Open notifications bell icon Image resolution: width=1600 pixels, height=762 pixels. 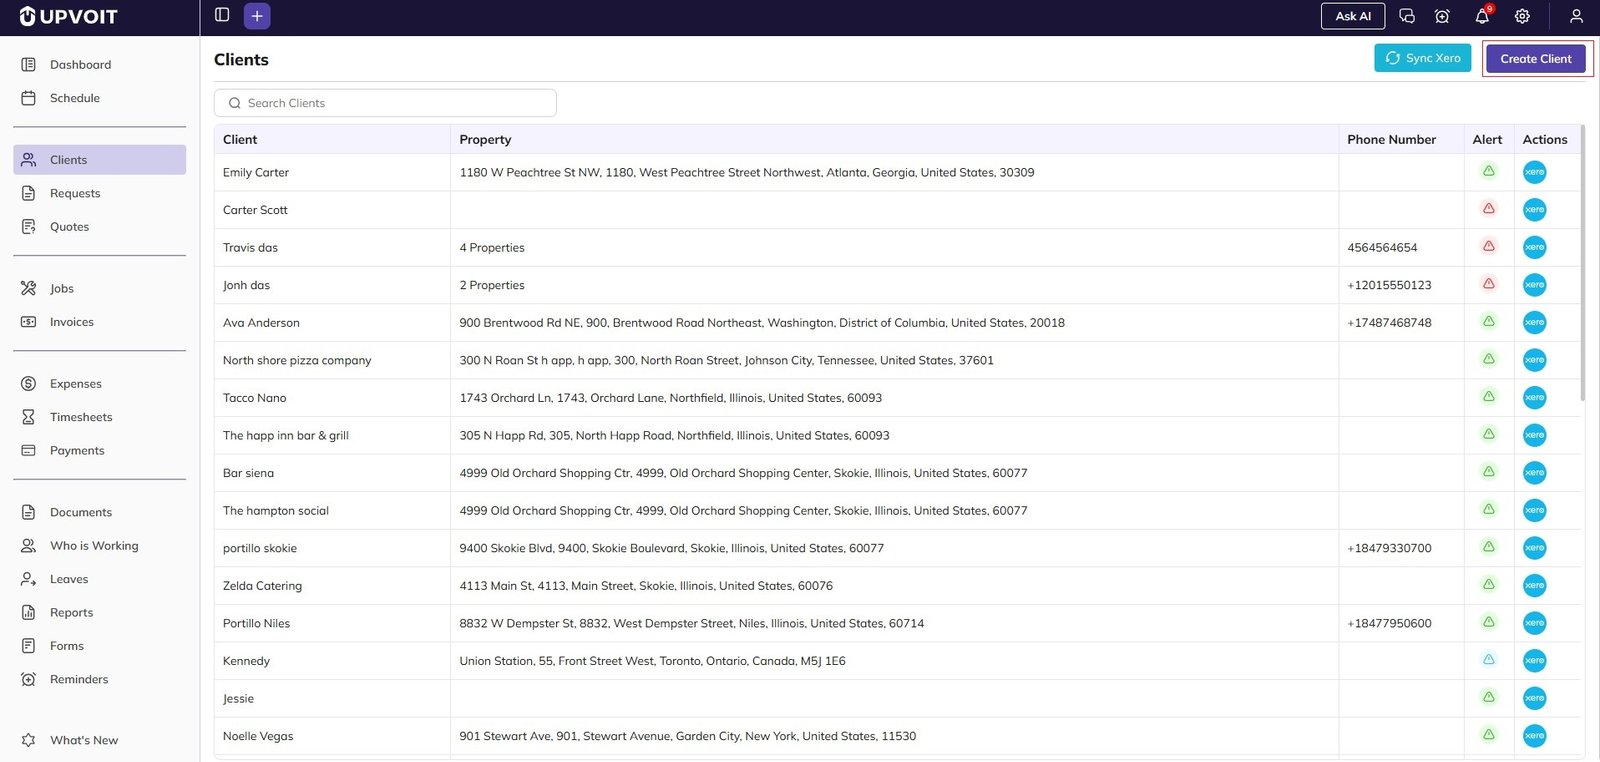pos(1482,16)
